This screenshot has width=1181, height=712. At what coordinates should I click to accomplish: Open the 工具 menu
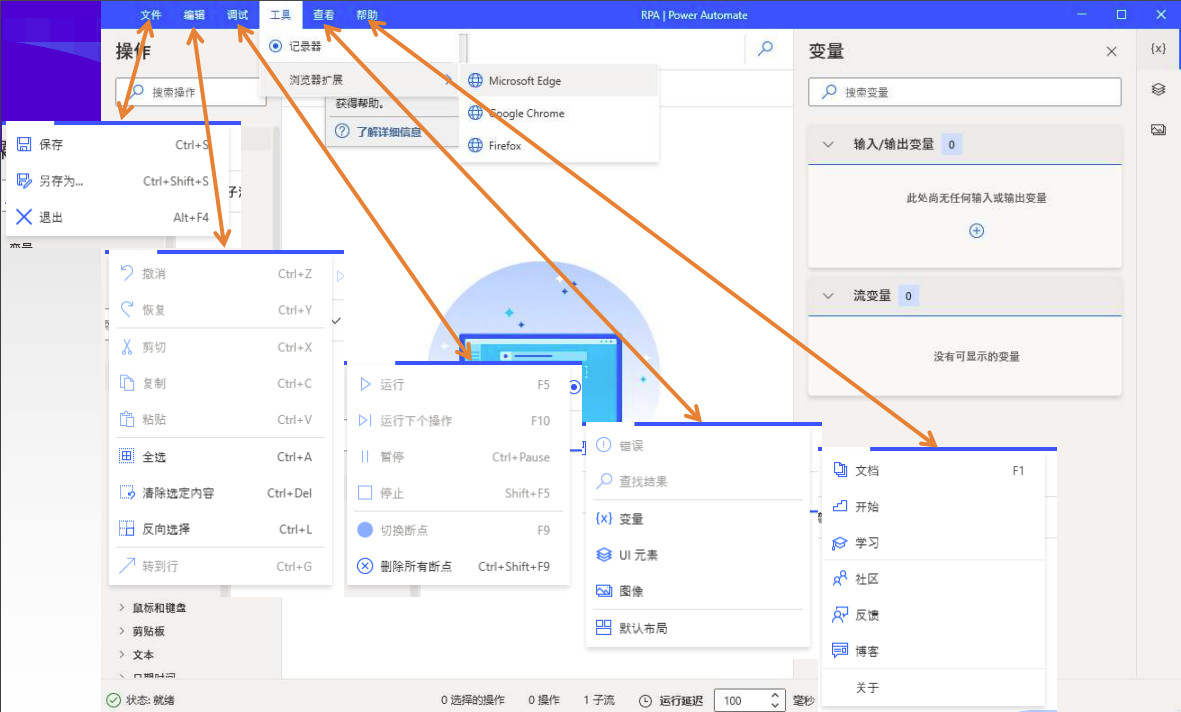[280, 15]
